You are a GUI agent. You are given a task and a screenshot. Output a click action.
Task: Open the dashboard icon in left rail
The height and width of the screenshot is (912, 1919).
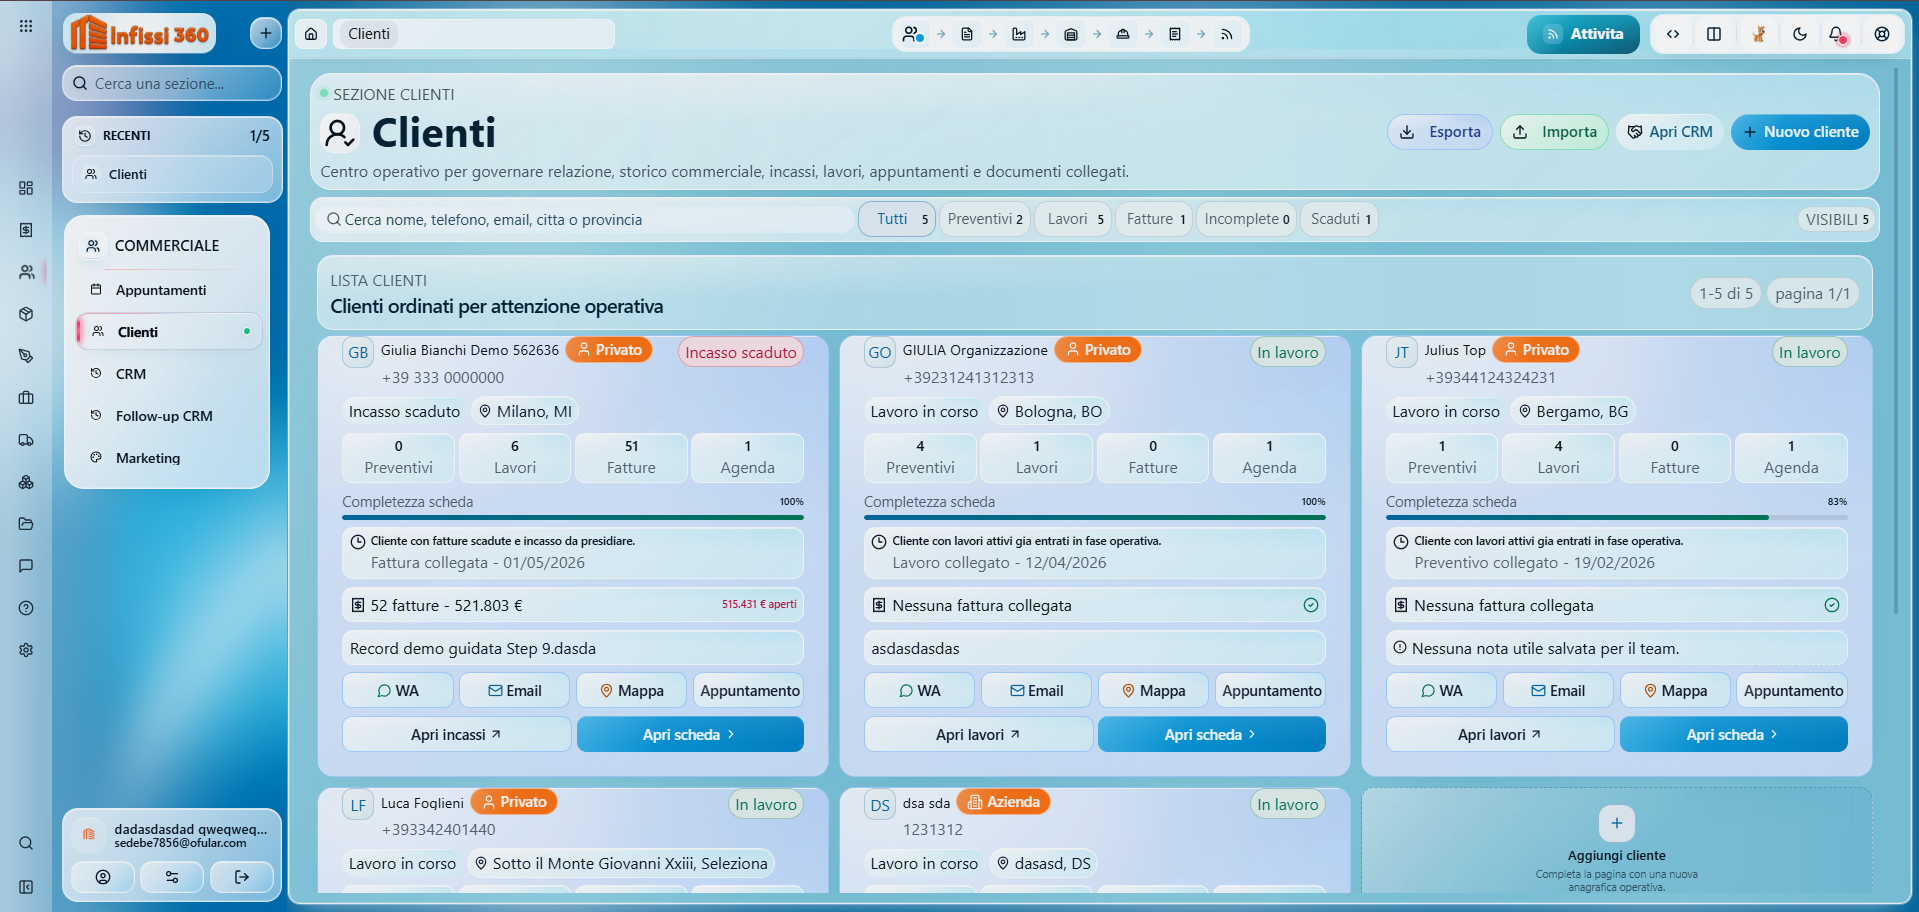26,188
